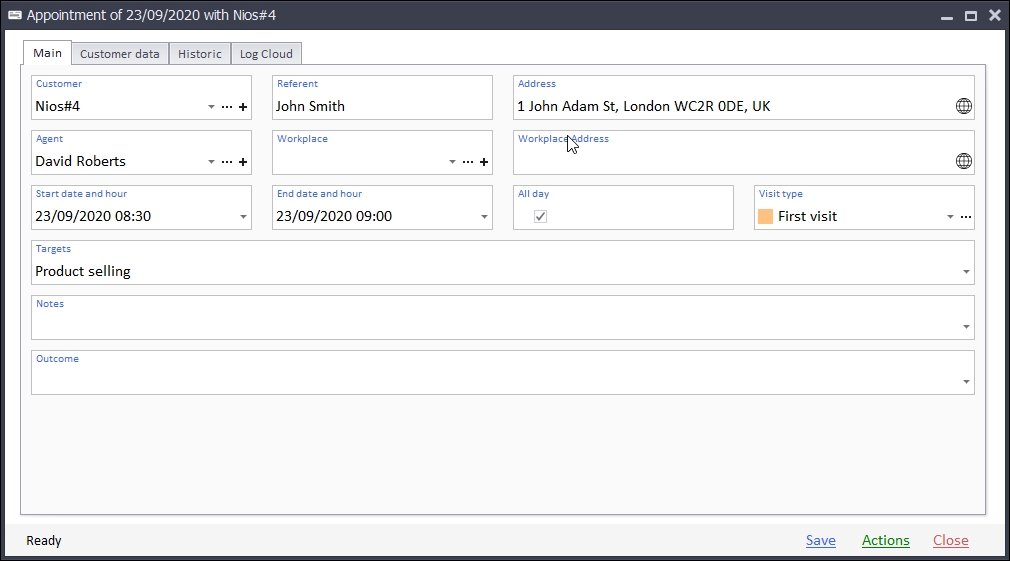Open the Historic tab
Viewport: 1010px width, 561px height.
click(x=200, y=54)
